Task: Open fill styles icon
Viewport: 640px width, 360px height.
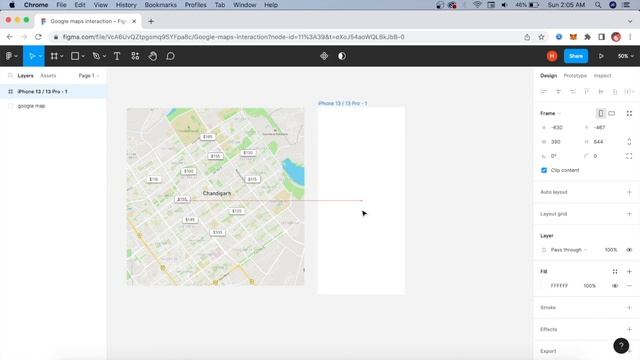Action: coord(615,271)
